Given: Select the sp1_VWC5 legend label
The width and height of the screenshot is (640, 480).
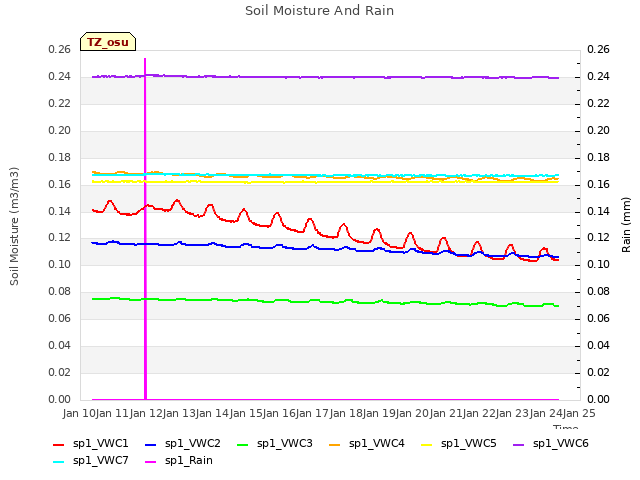Looking at the screenshot, I should tap(469, 444).
